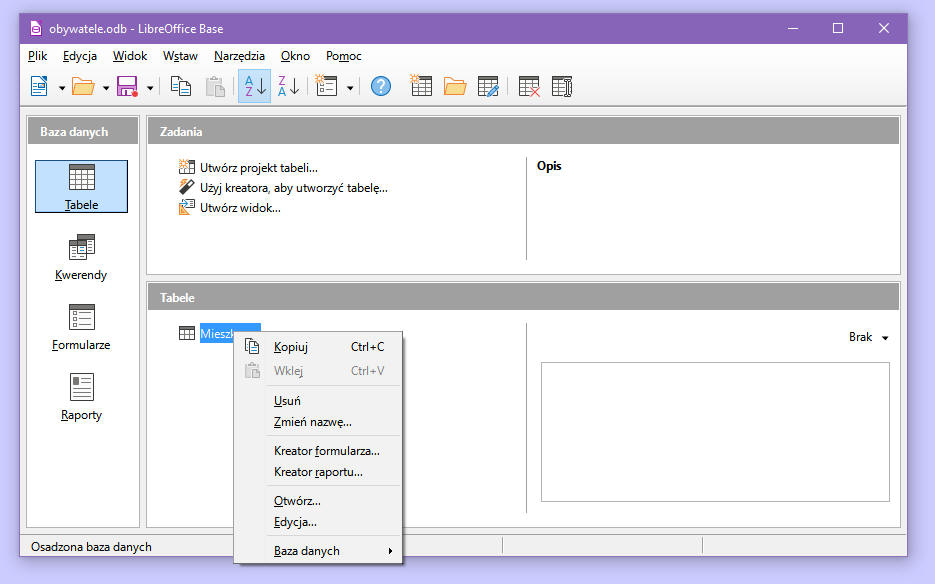Sort descending with the Z-A icon
The height and width of the screenshot is (584, 935).
[288, 87]
